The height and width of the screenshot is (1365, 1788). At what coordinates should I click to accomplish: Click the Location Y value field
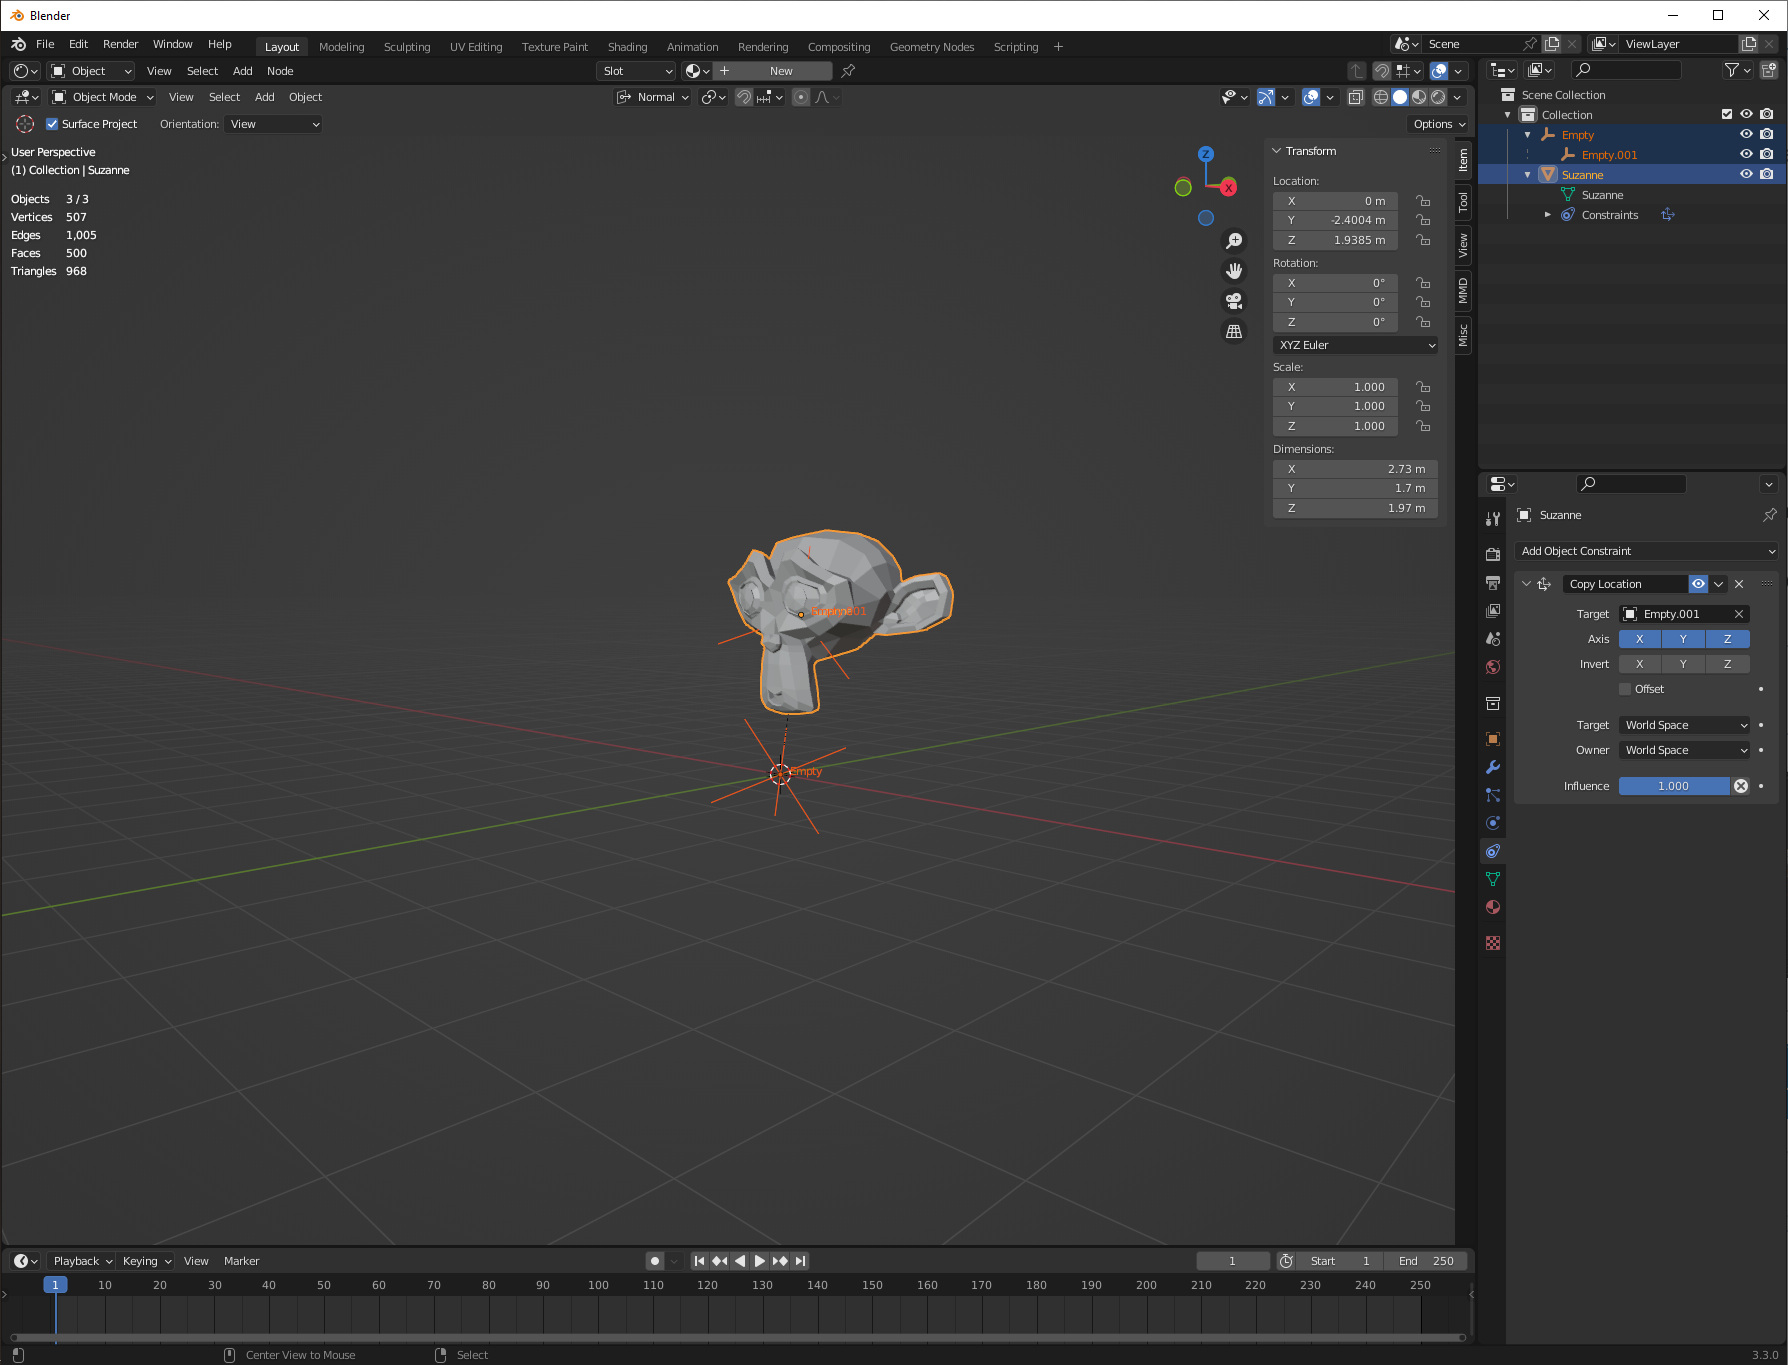tap(1336, 220)
